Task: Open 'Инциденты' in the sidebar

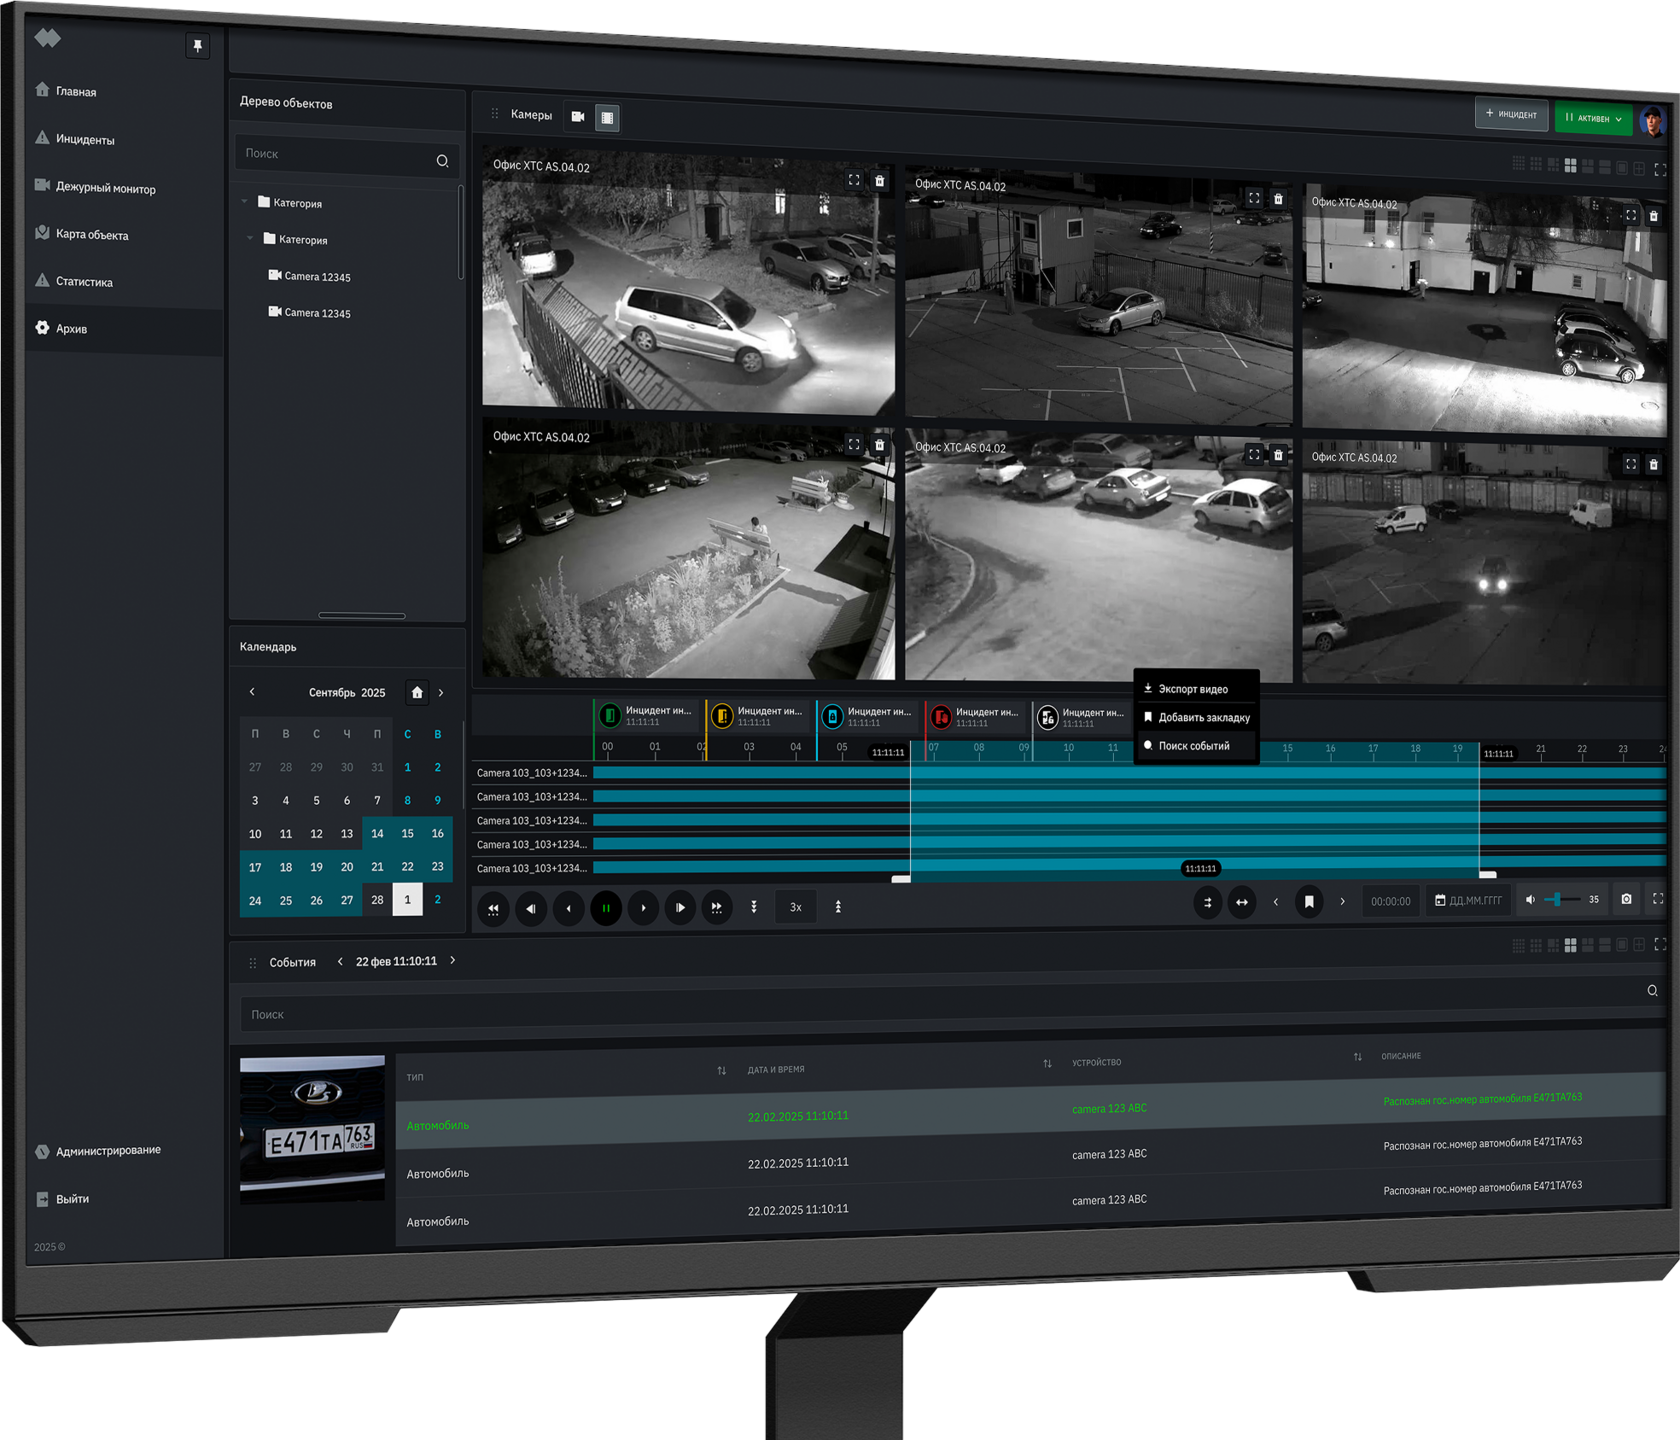Action: [x=85, y=140]
